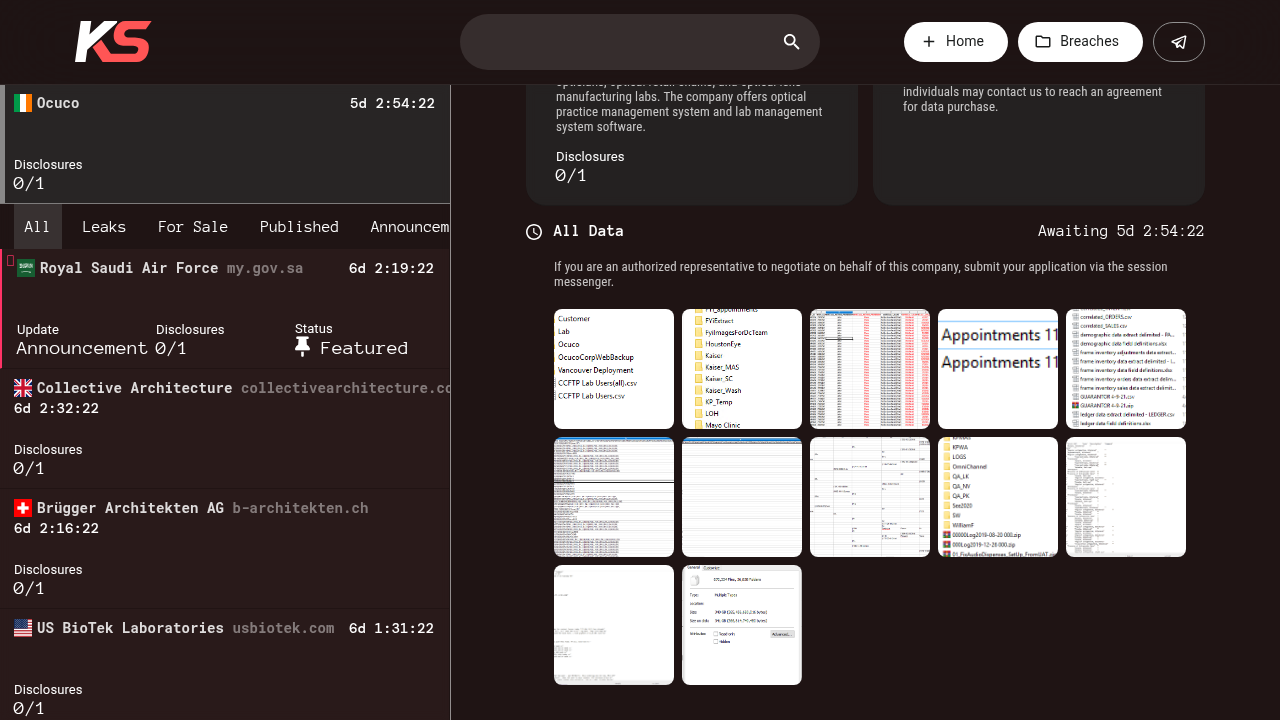Switch to the Leaks tab

pos(104,227)
